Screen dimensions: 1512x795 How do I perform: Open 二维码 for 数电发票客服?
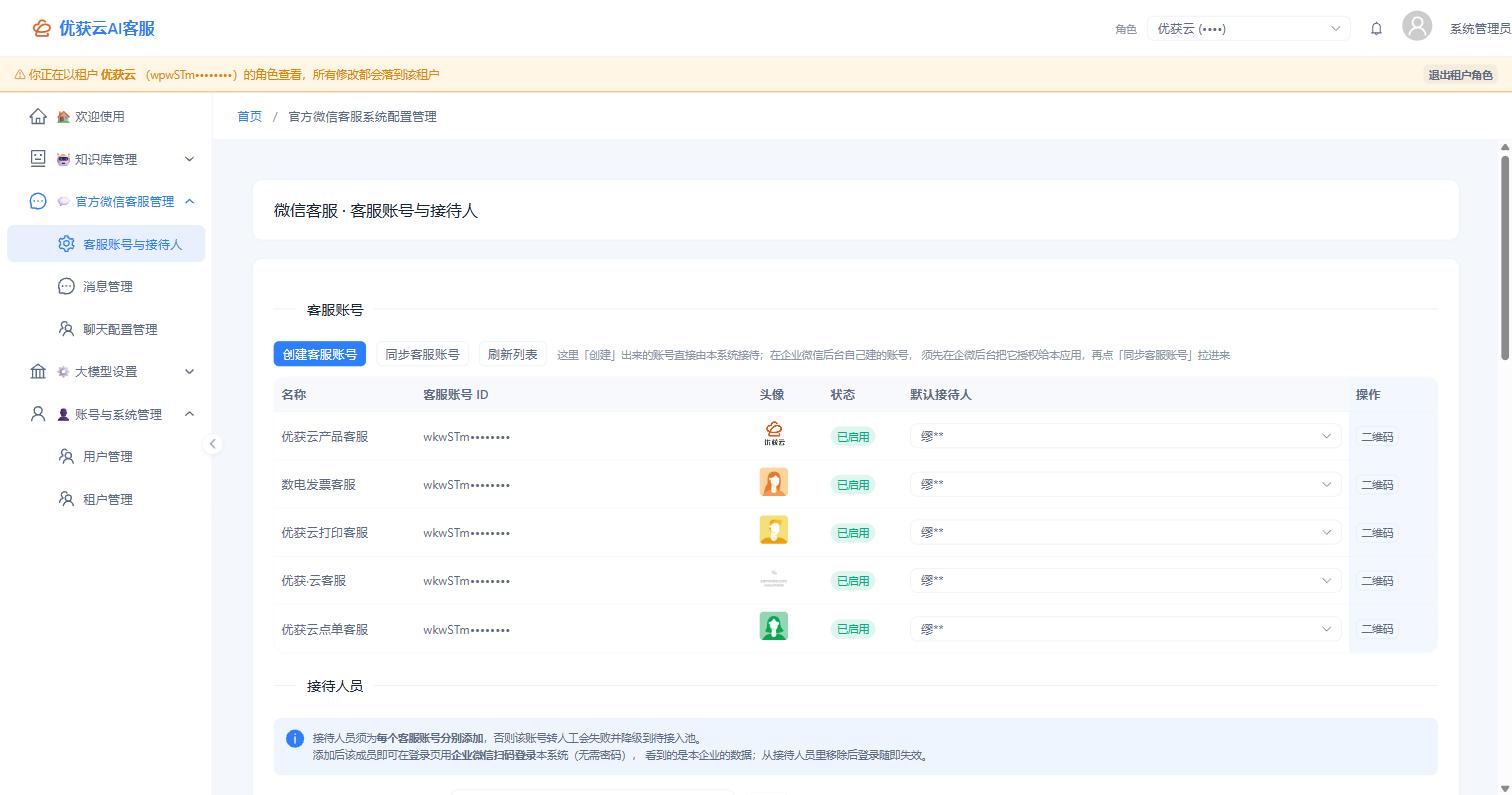[x=1377, y=484]
